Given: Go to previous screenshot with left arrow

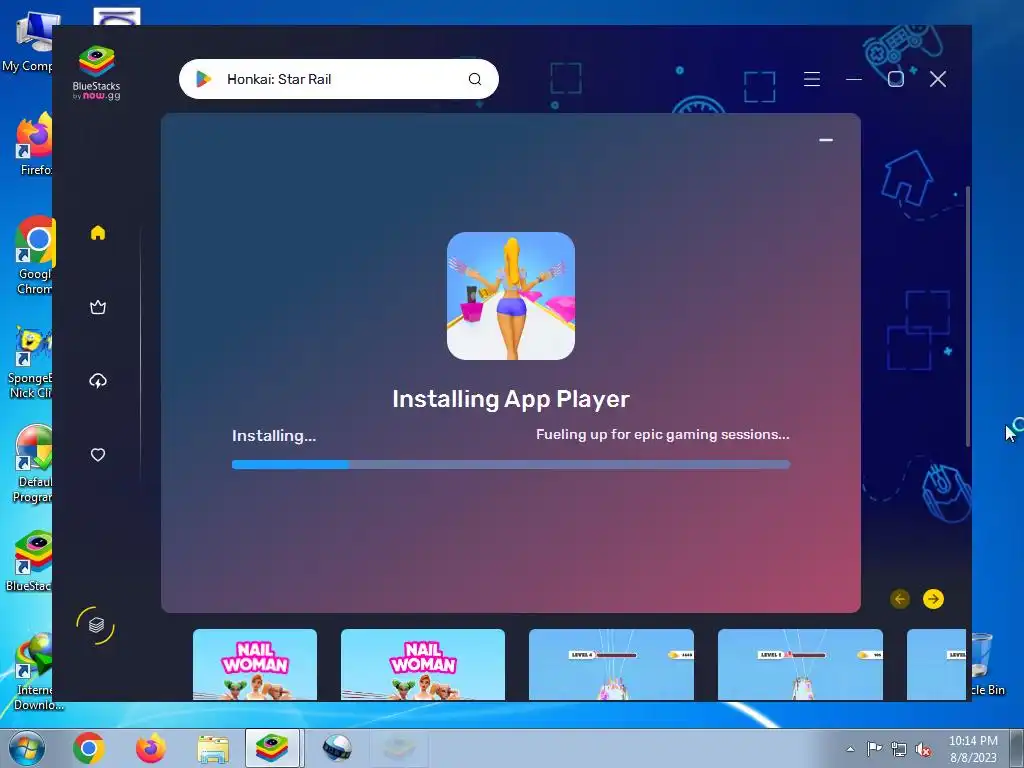Looking at the screenshot, I should coord(900,599).
